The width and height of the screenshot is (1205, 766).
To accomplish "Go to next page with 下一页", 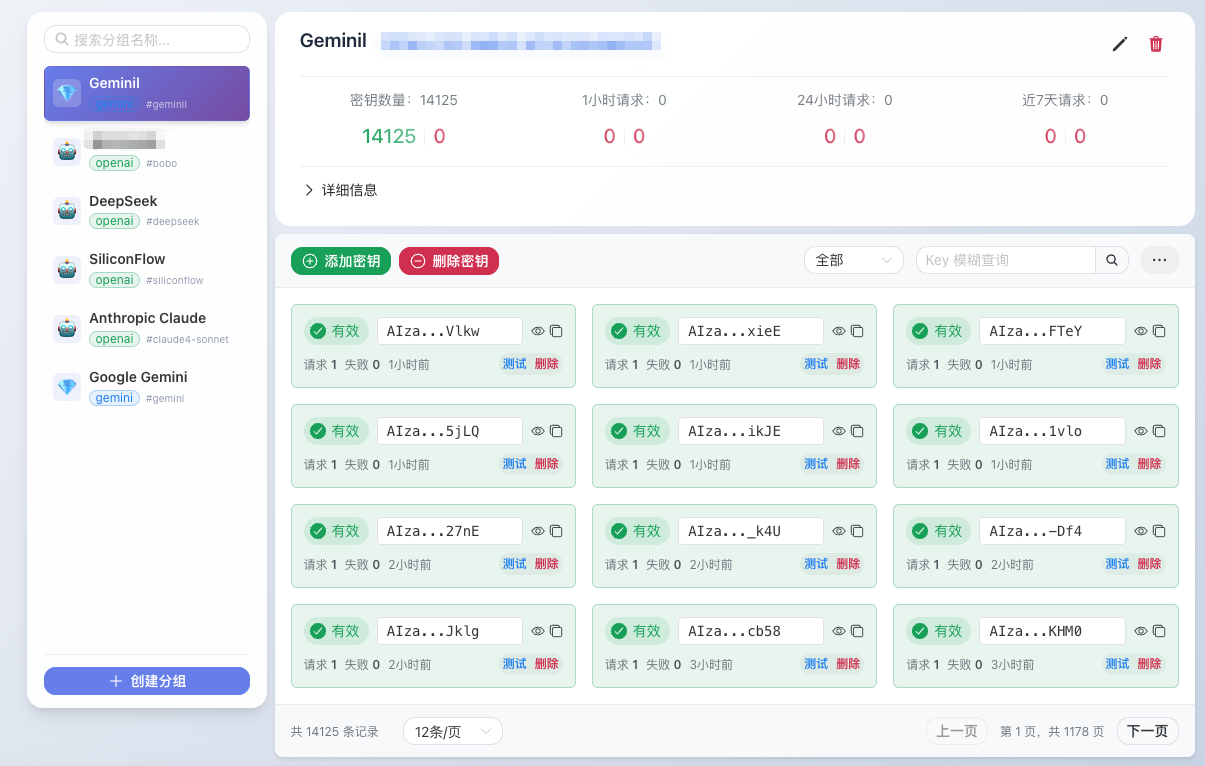I will tap(1147, 731).
